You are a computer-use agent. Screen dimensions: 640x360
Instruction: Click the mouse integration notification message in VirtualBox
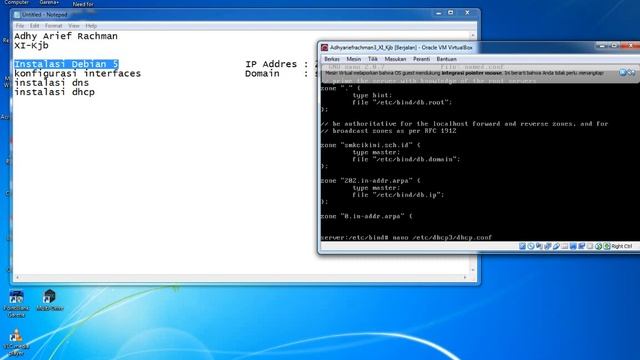464,73
